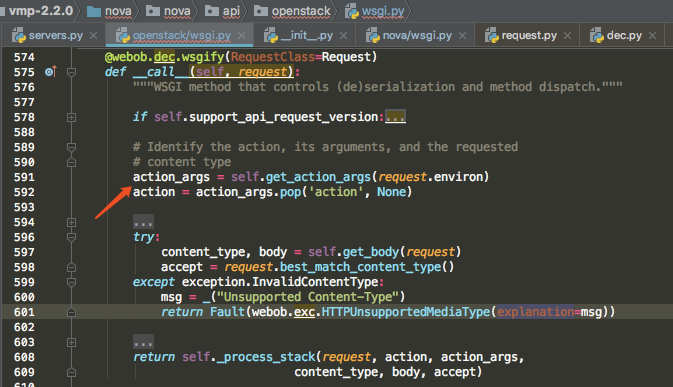Click the openstack folder breadcrumb
This screenshot has height=387, width=673.
pyautogui.click(x=292, y=11)
